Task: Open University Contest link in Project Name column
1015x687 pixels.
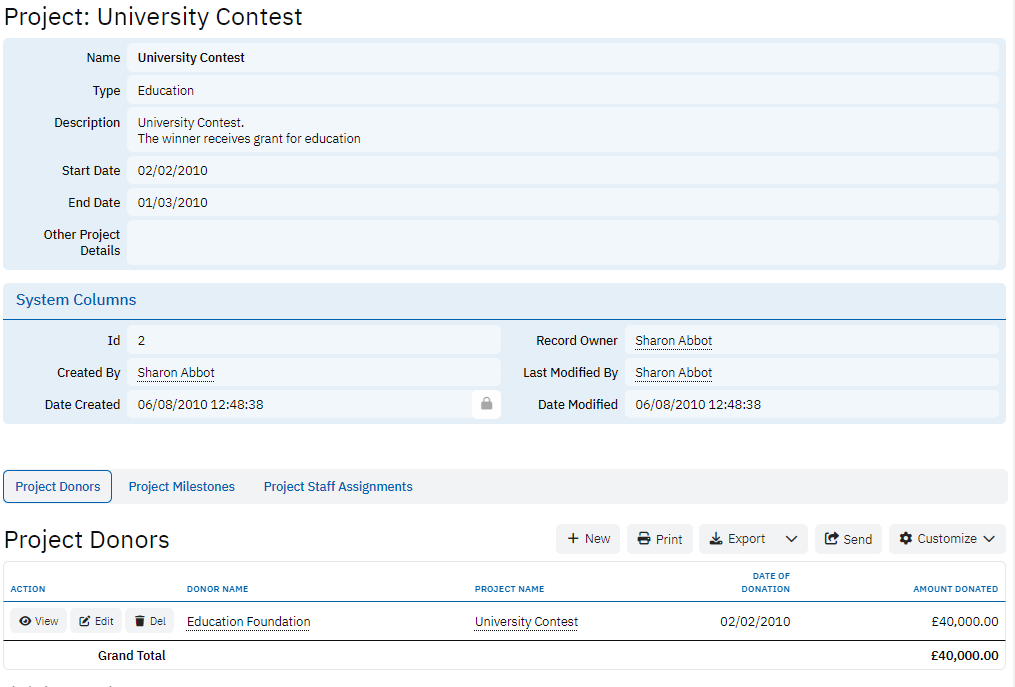Action: tap(526, 622)
